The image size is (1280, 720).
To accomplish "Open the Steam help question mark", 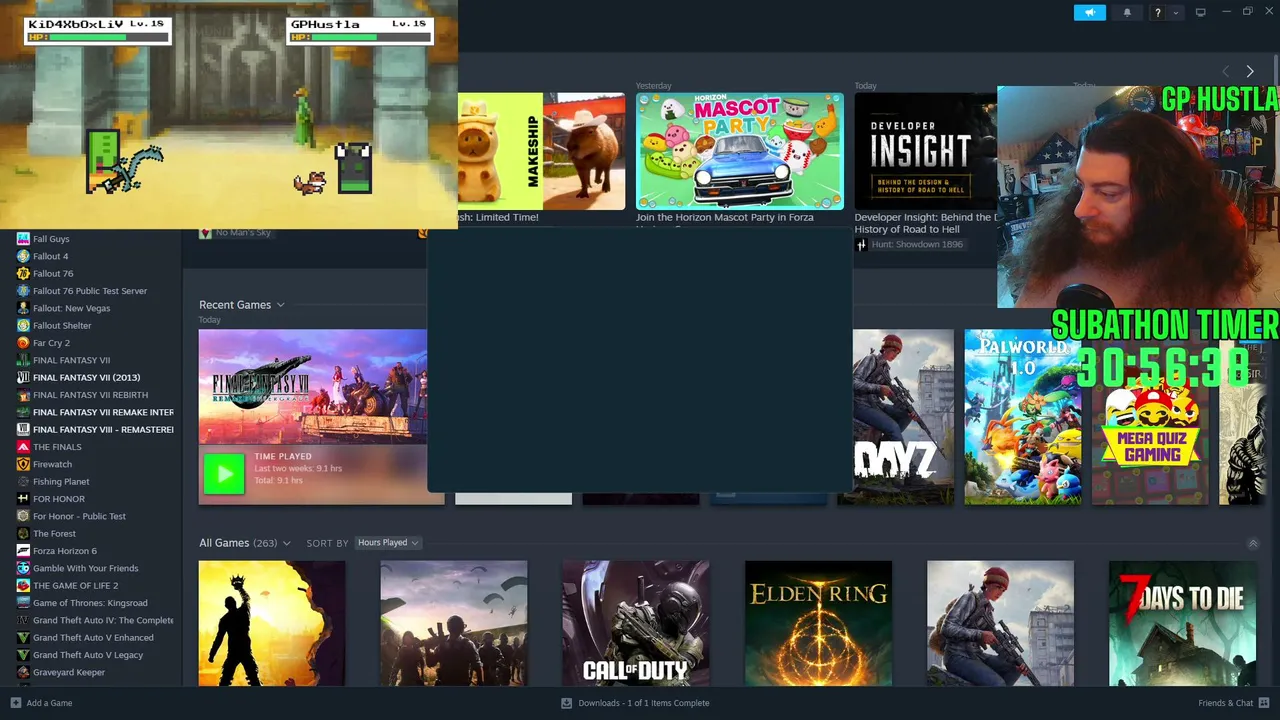I will (1157, 12).
